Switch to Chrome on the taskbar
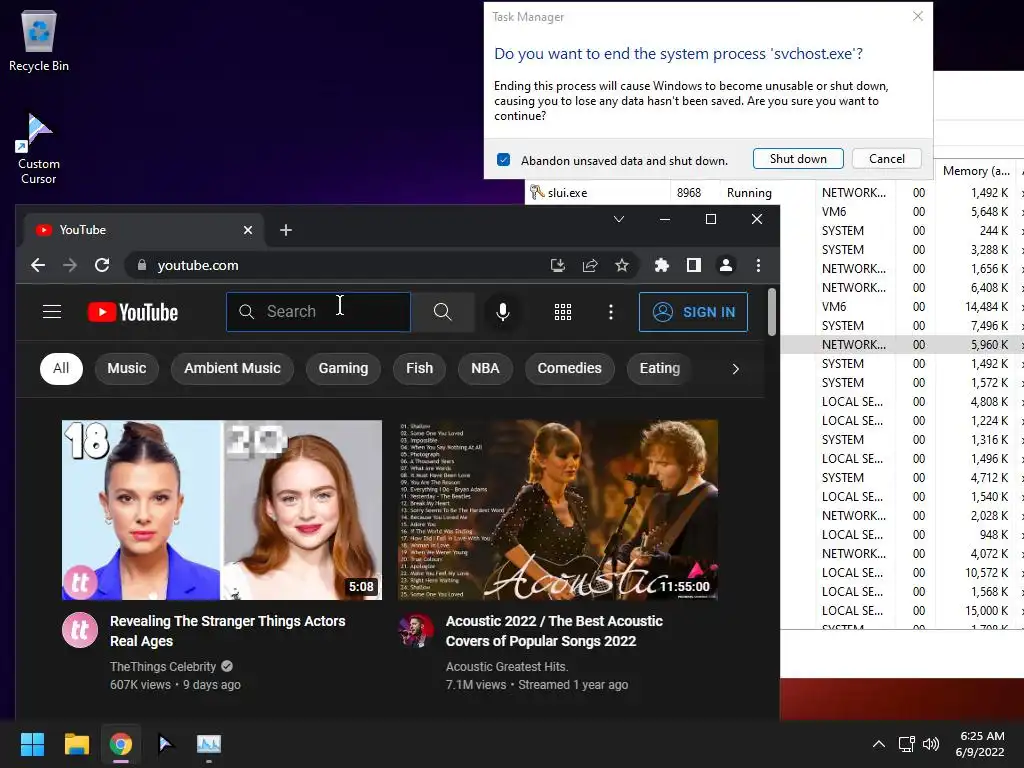 coord(121,744)
